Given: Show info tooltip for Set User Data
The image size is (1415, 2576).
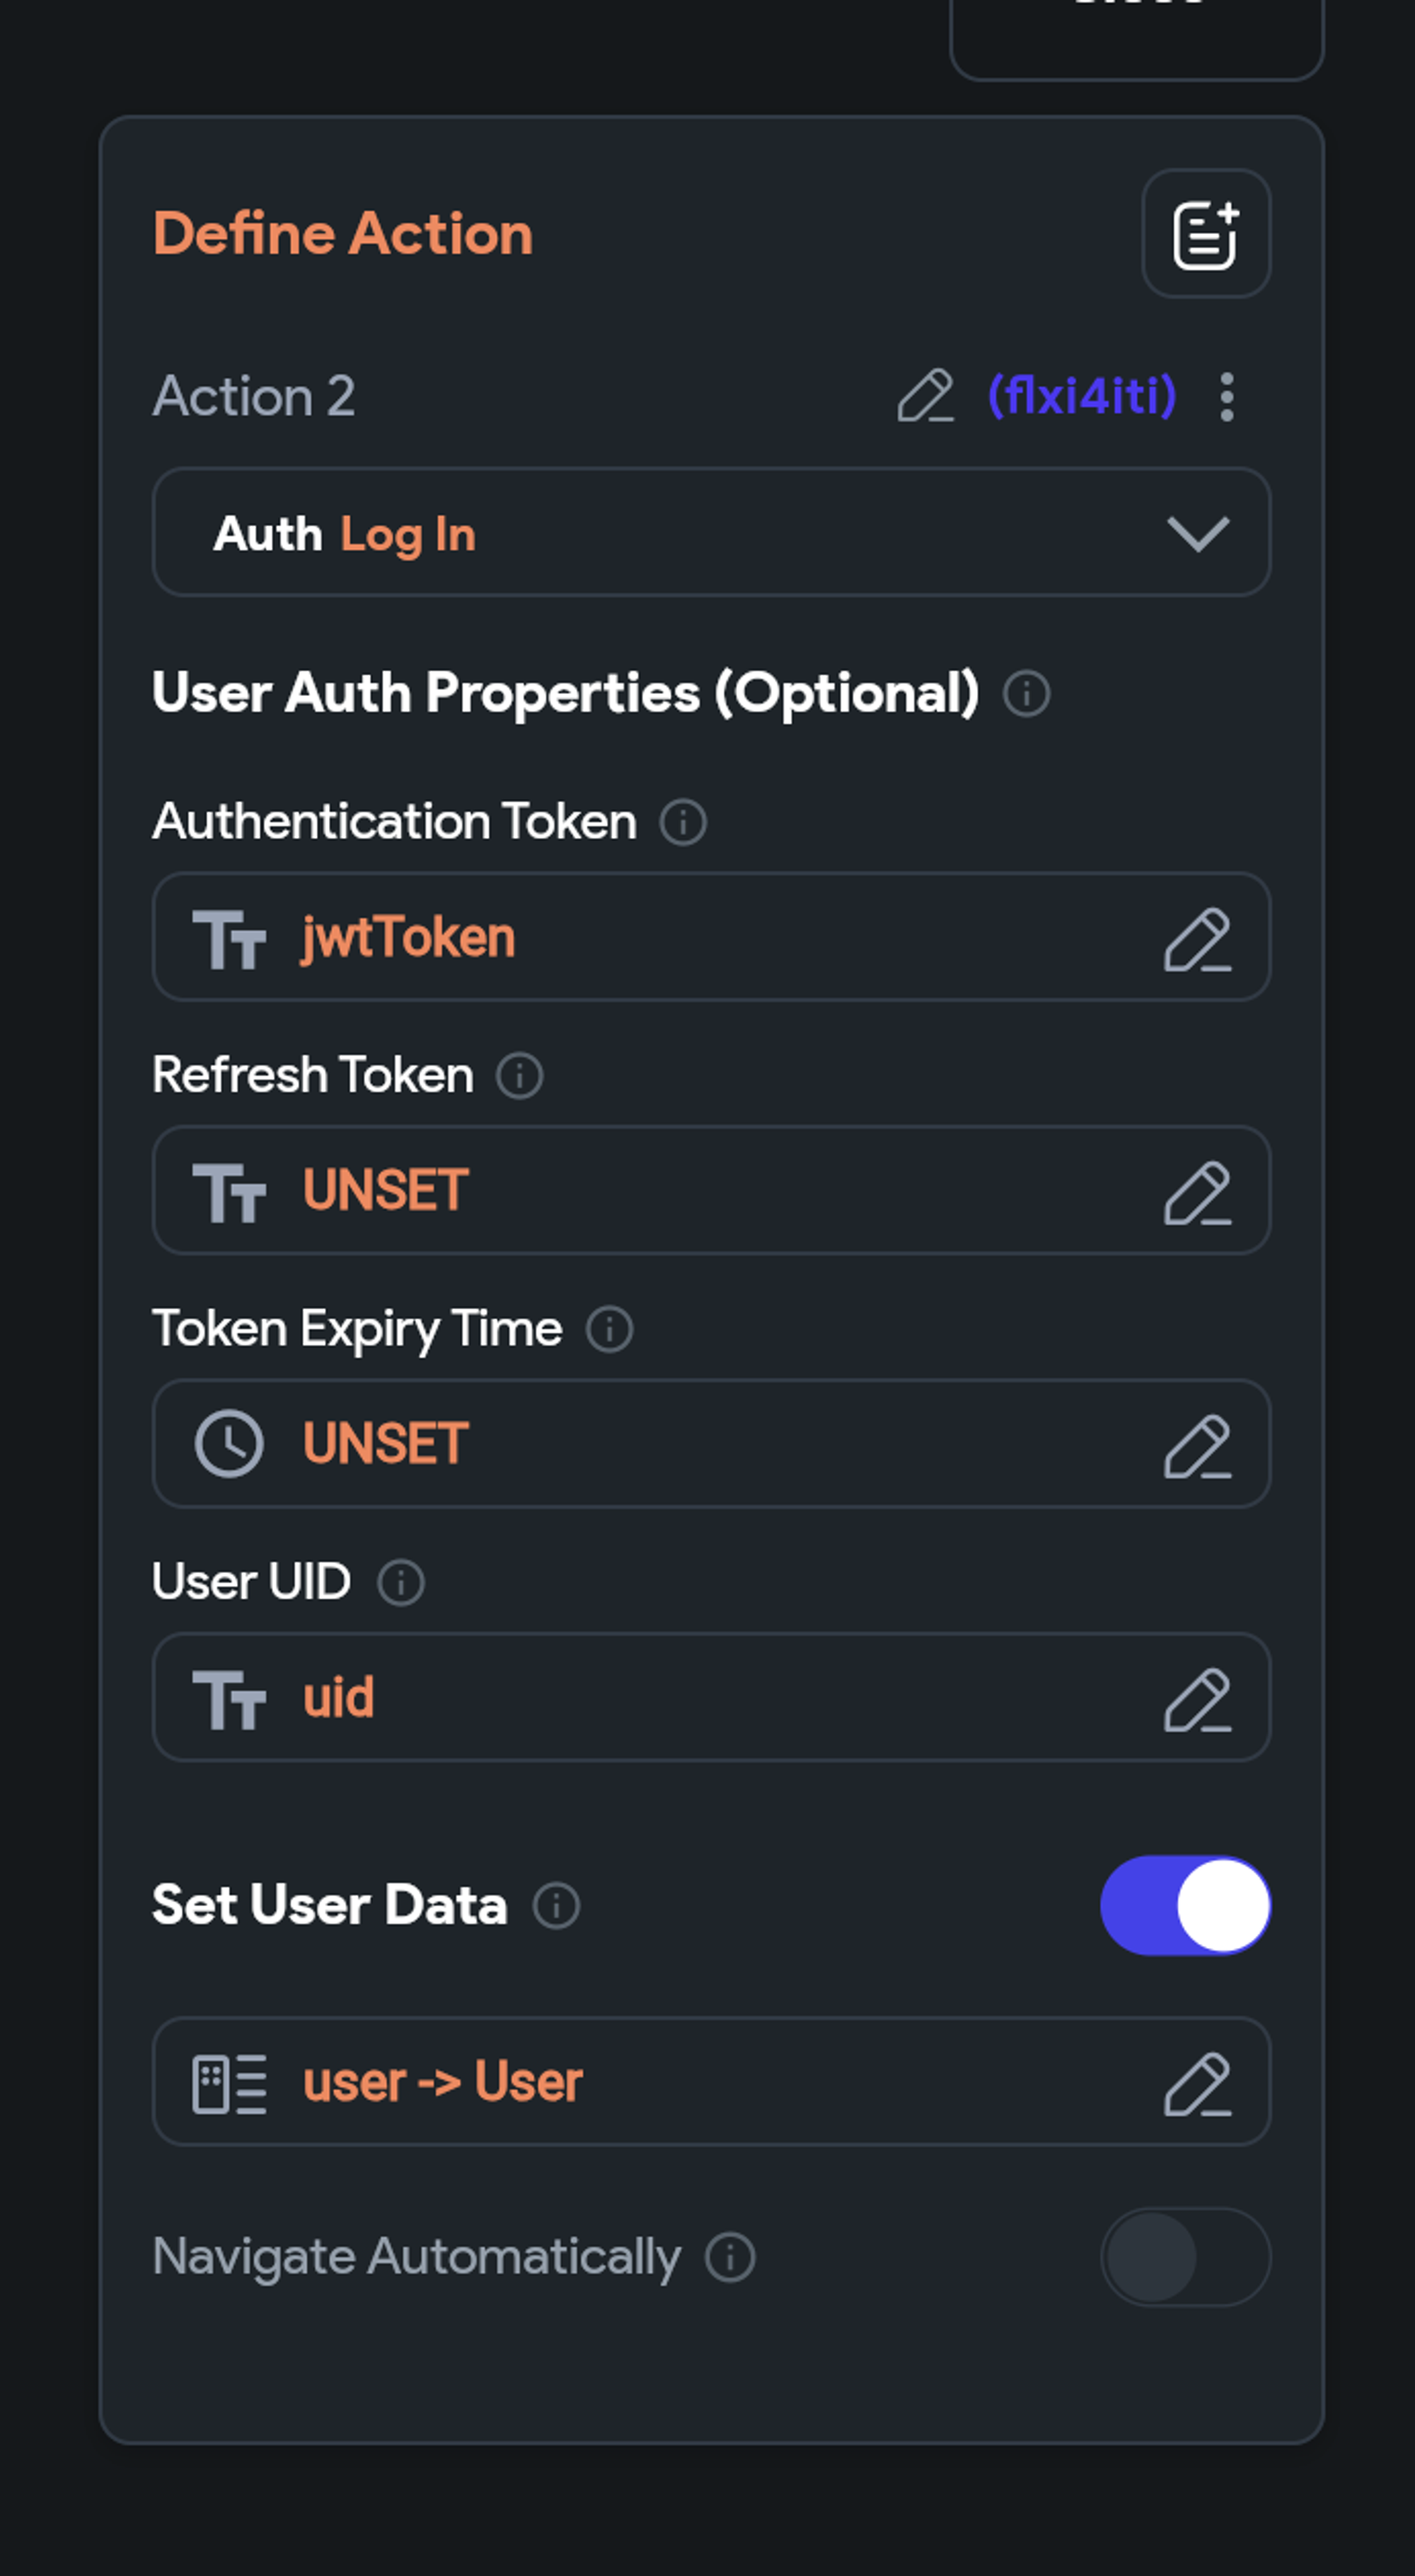Looking at the screenshot, I should pos(557,1906).
